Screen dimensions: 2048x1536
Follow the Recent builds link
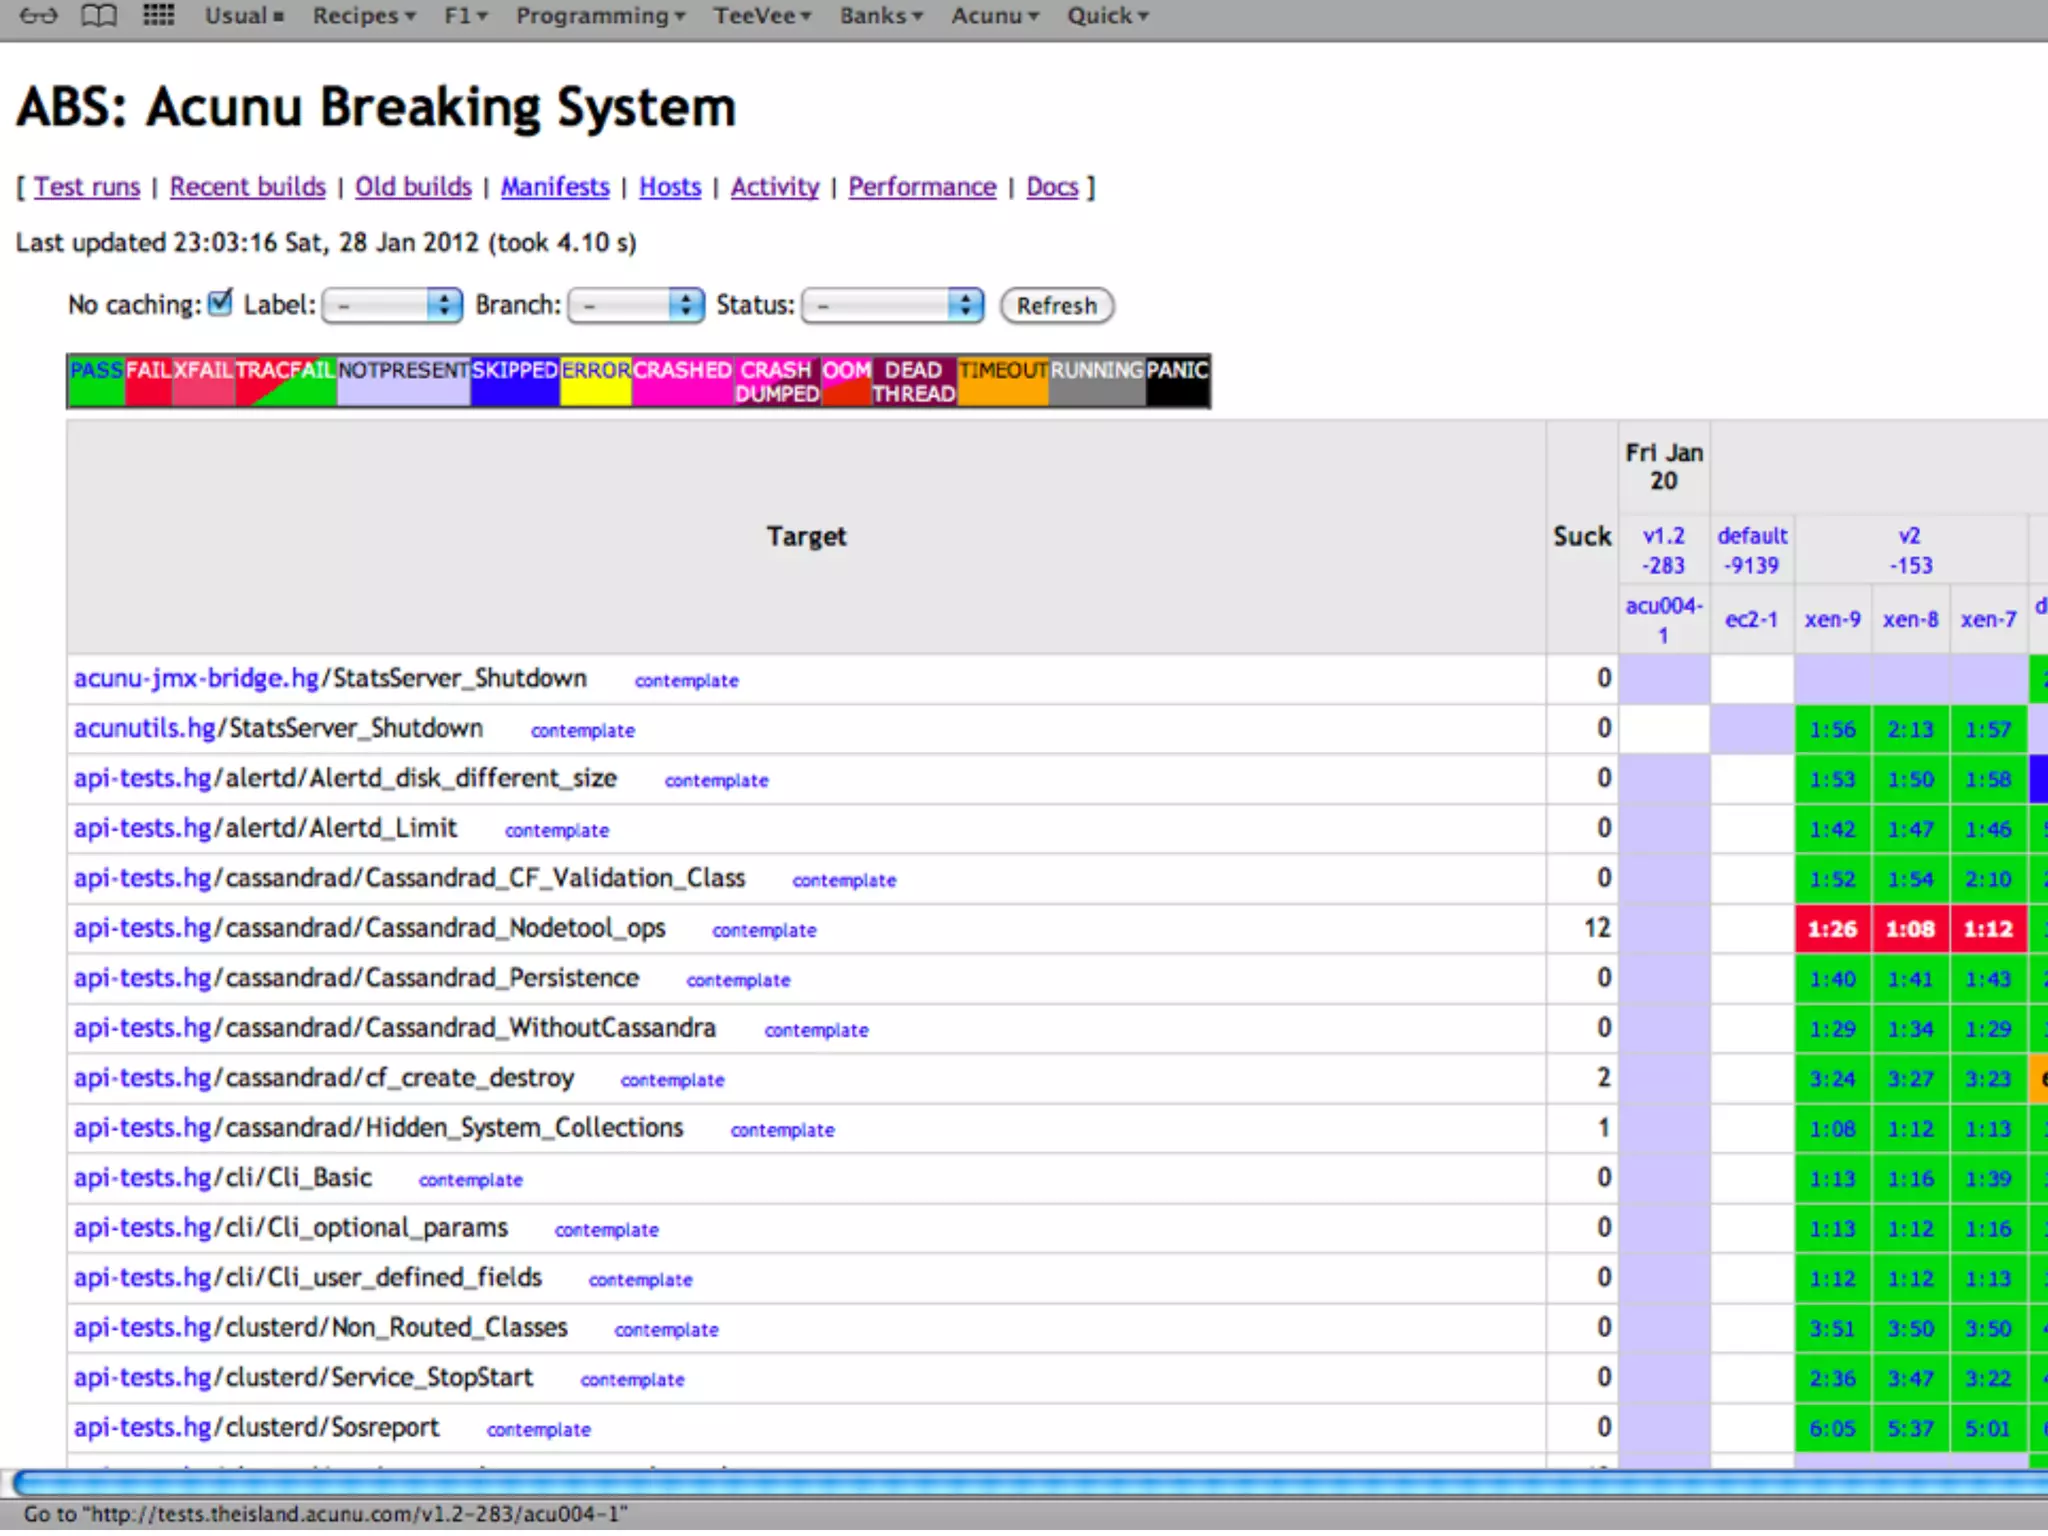[x=247, y=187]
